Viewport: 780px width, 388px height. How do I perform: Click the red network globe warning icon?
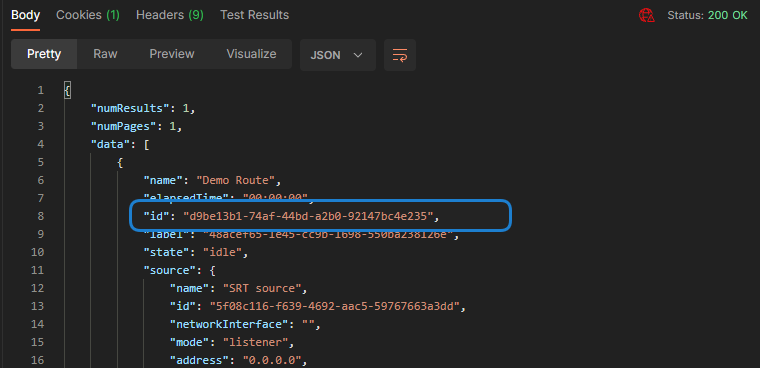pyautogui.click(x=646, y=15)
